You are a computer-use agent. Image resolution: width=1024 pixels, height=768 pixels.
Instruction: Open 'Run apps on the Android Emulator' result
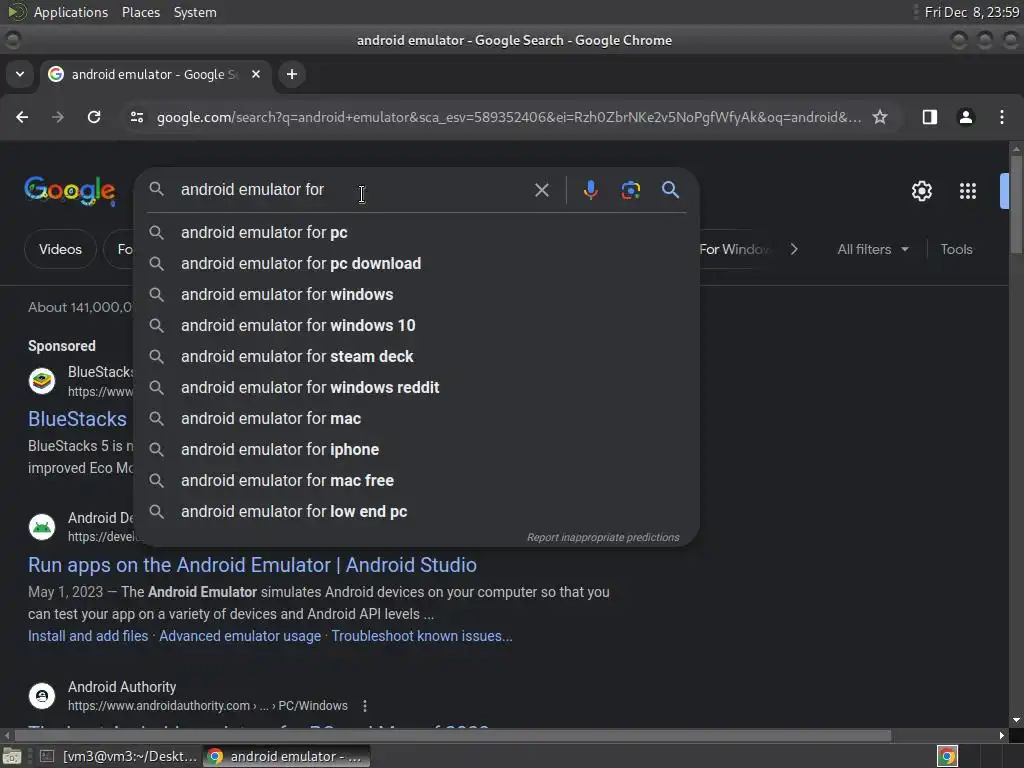[x=252, y=565]
